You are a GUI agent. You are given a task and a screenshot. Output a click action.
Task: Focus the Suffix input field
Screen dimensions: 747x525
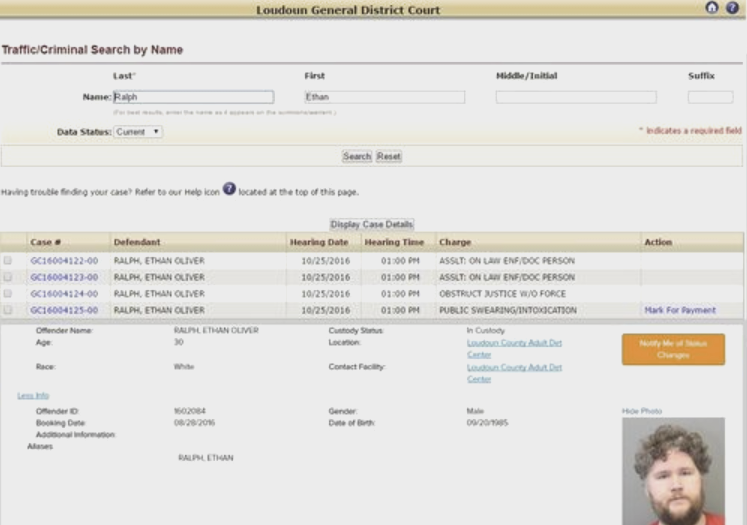(710, 97)
